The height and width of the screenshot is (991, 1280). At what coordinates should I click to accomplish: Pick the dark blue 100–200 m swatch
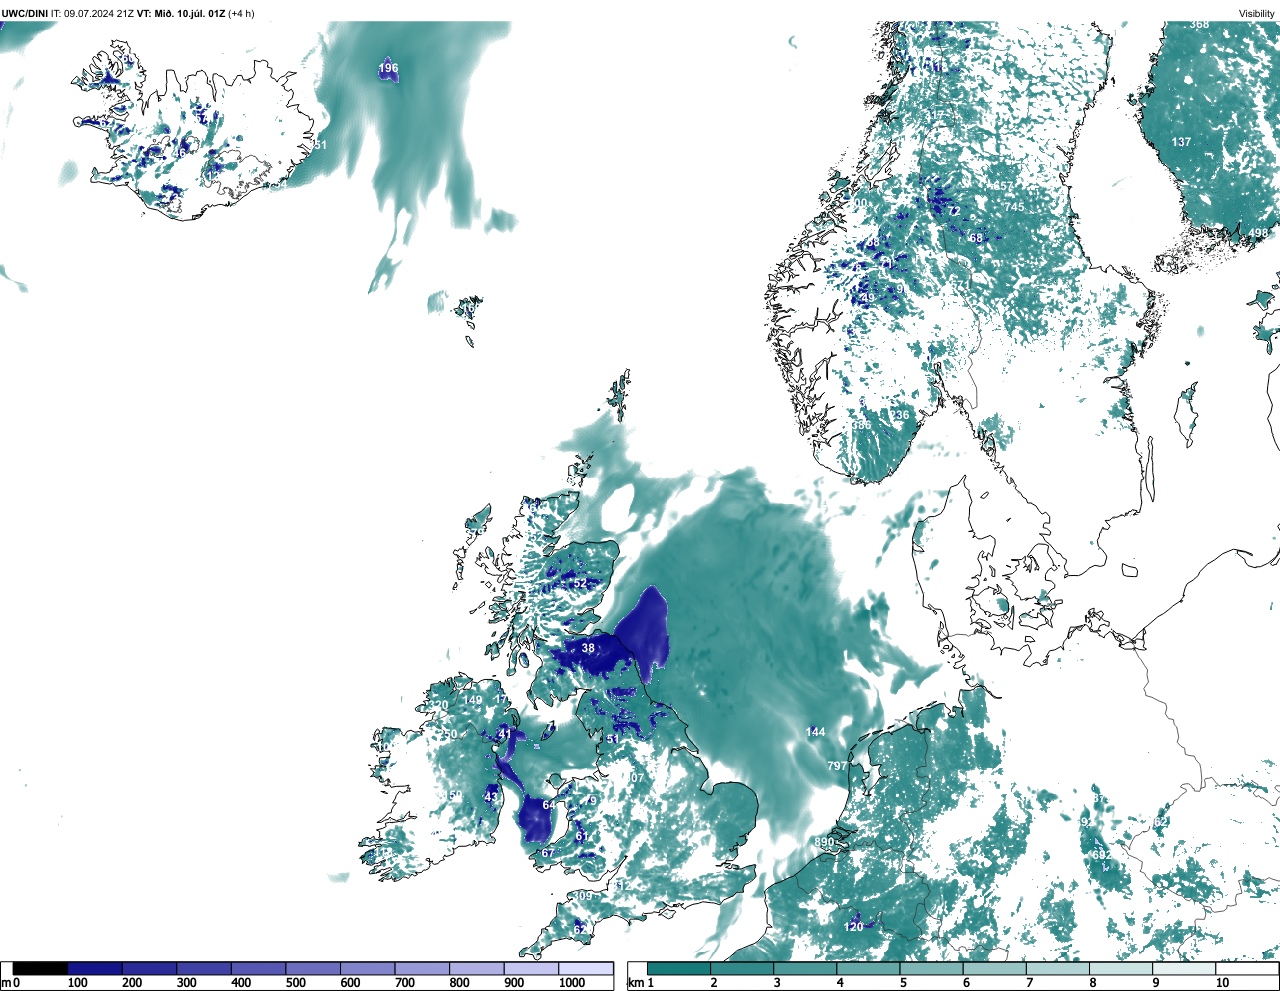(95, 968)
